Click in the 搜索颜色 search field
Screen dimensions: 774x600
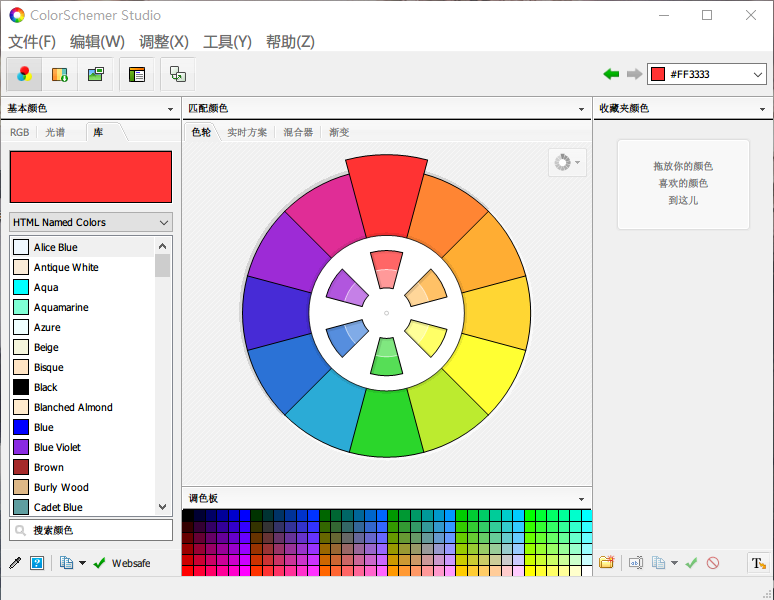pos(91,530)
